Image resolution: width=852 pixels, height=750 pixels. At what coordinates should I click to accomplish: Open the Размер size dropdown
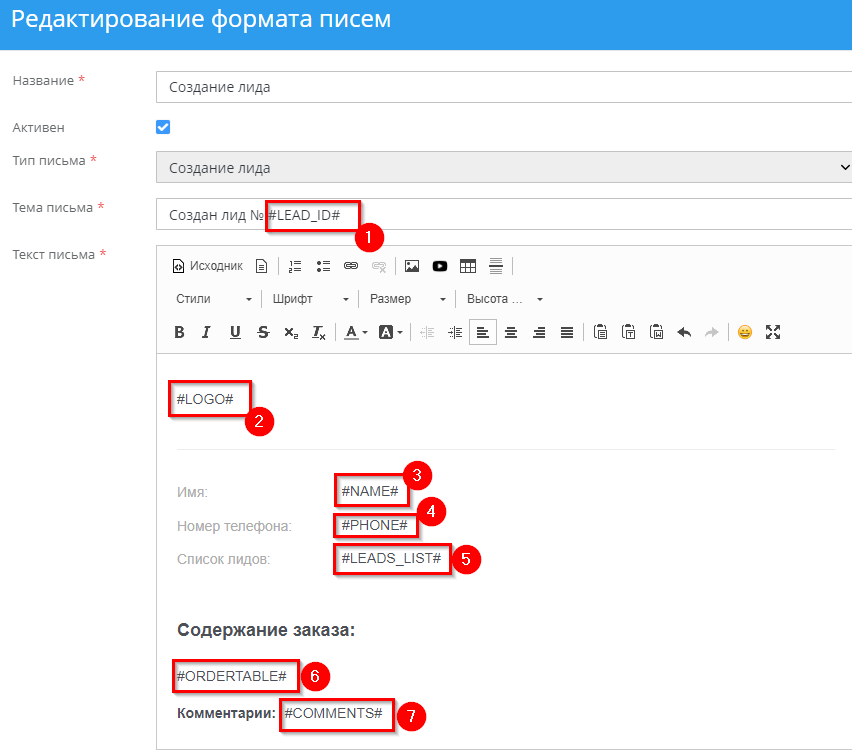click(408, 299)
